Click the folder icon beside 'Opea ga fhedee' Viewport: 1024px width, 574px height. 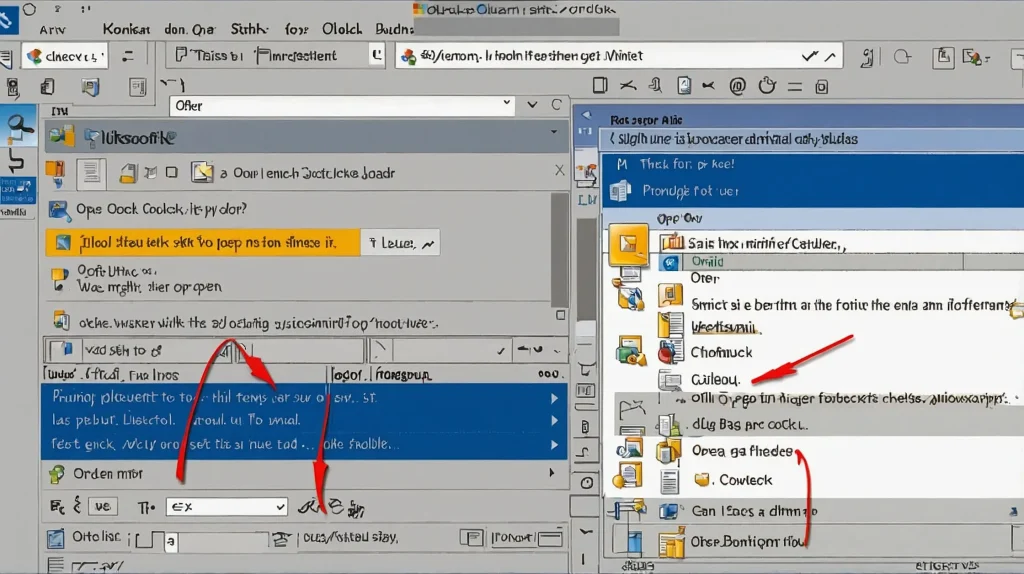669,451
